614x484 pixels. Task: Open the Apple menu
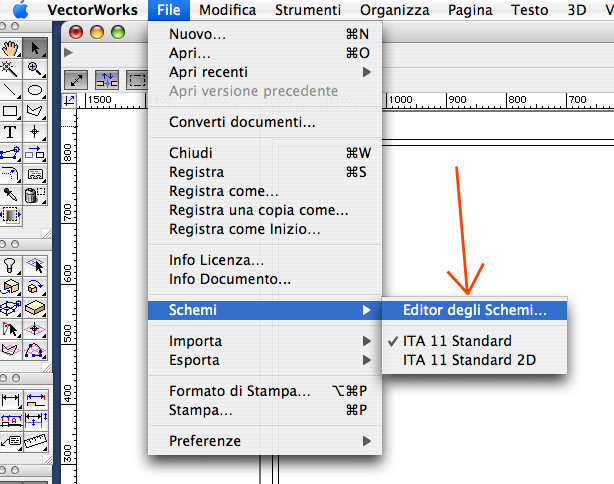click(x=20, y=10)
